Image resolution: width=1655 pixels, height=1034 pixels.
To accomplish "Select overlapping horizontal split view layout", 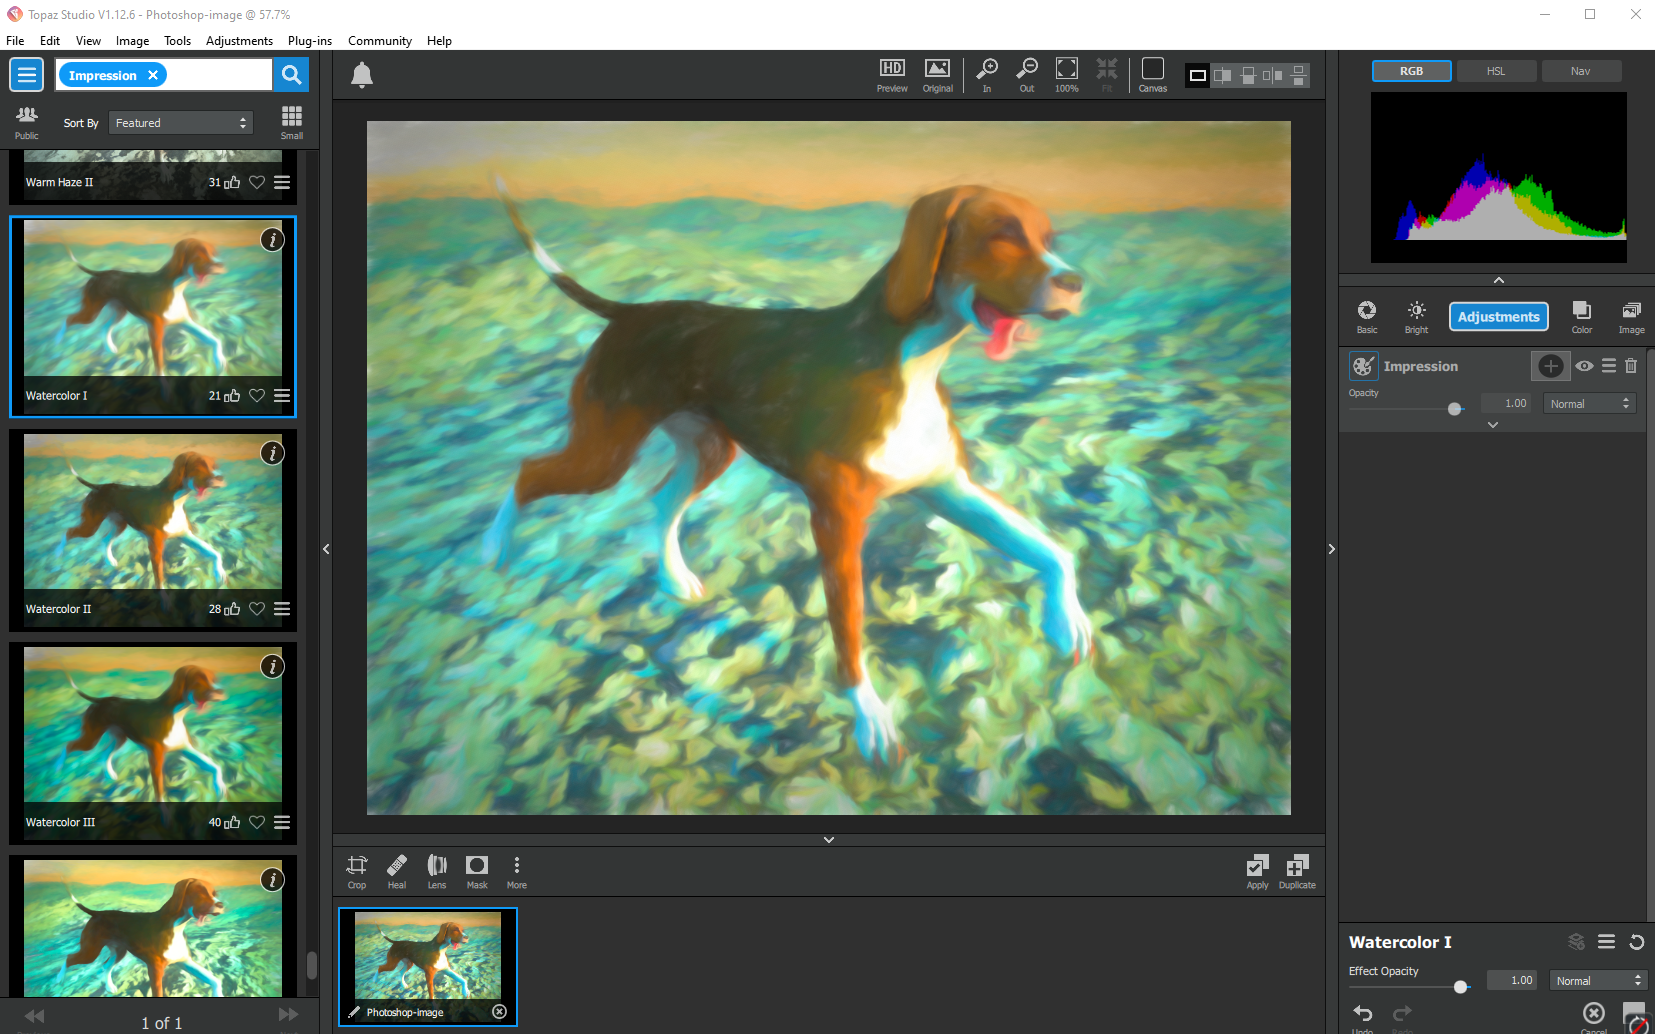I will click(1248, 75).
